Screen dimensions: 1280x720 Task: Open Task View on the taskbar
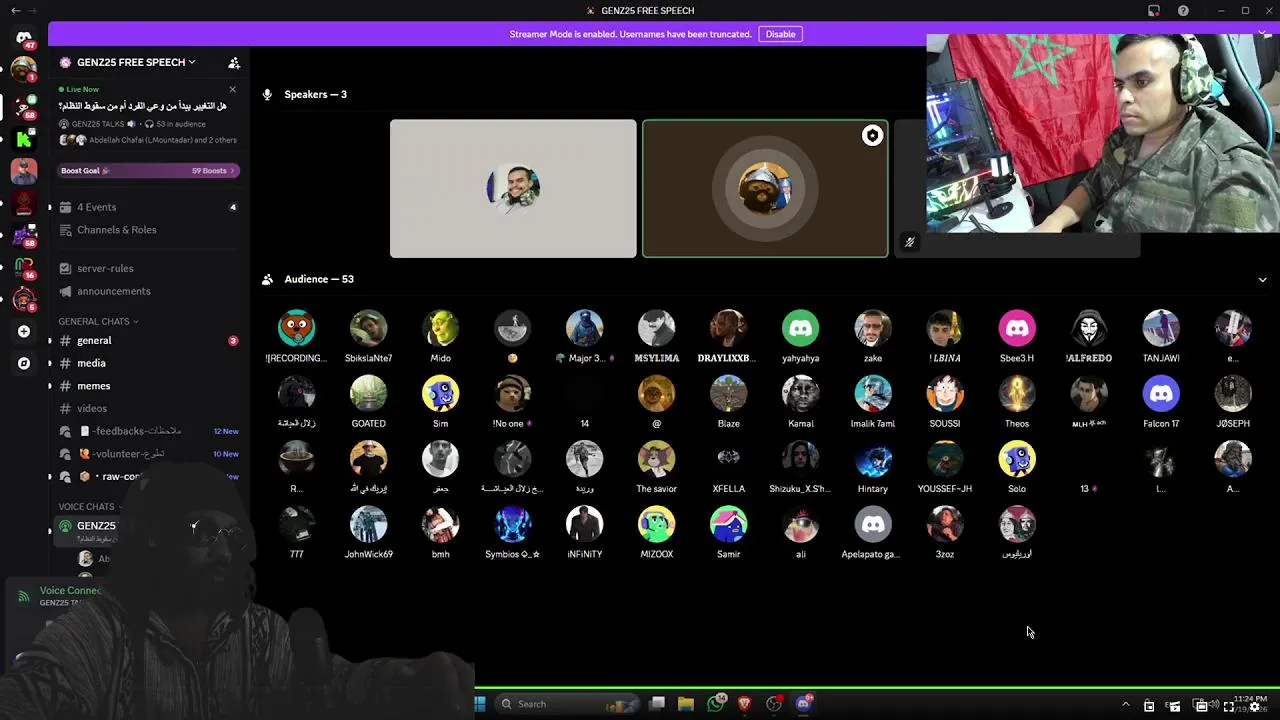[x=657, y=704]
